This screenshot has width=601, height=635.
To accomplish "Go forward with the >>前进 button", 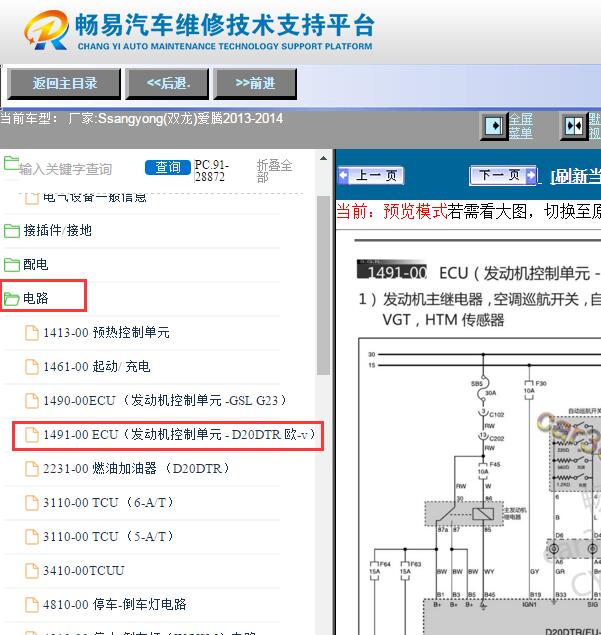I will coord(255,83).
